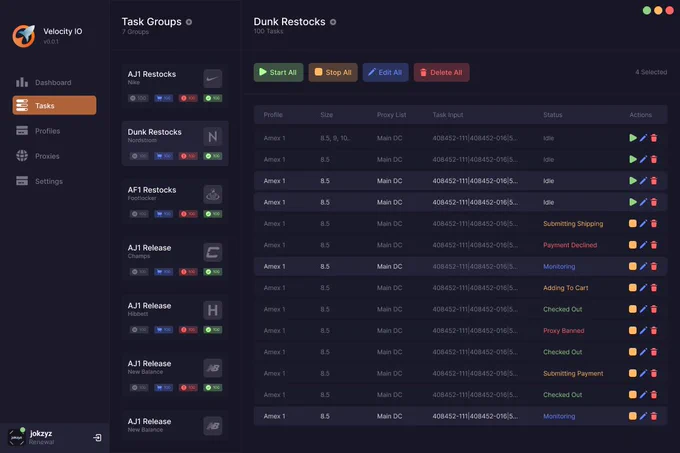Click the Task Input column header

coord(448,115)
